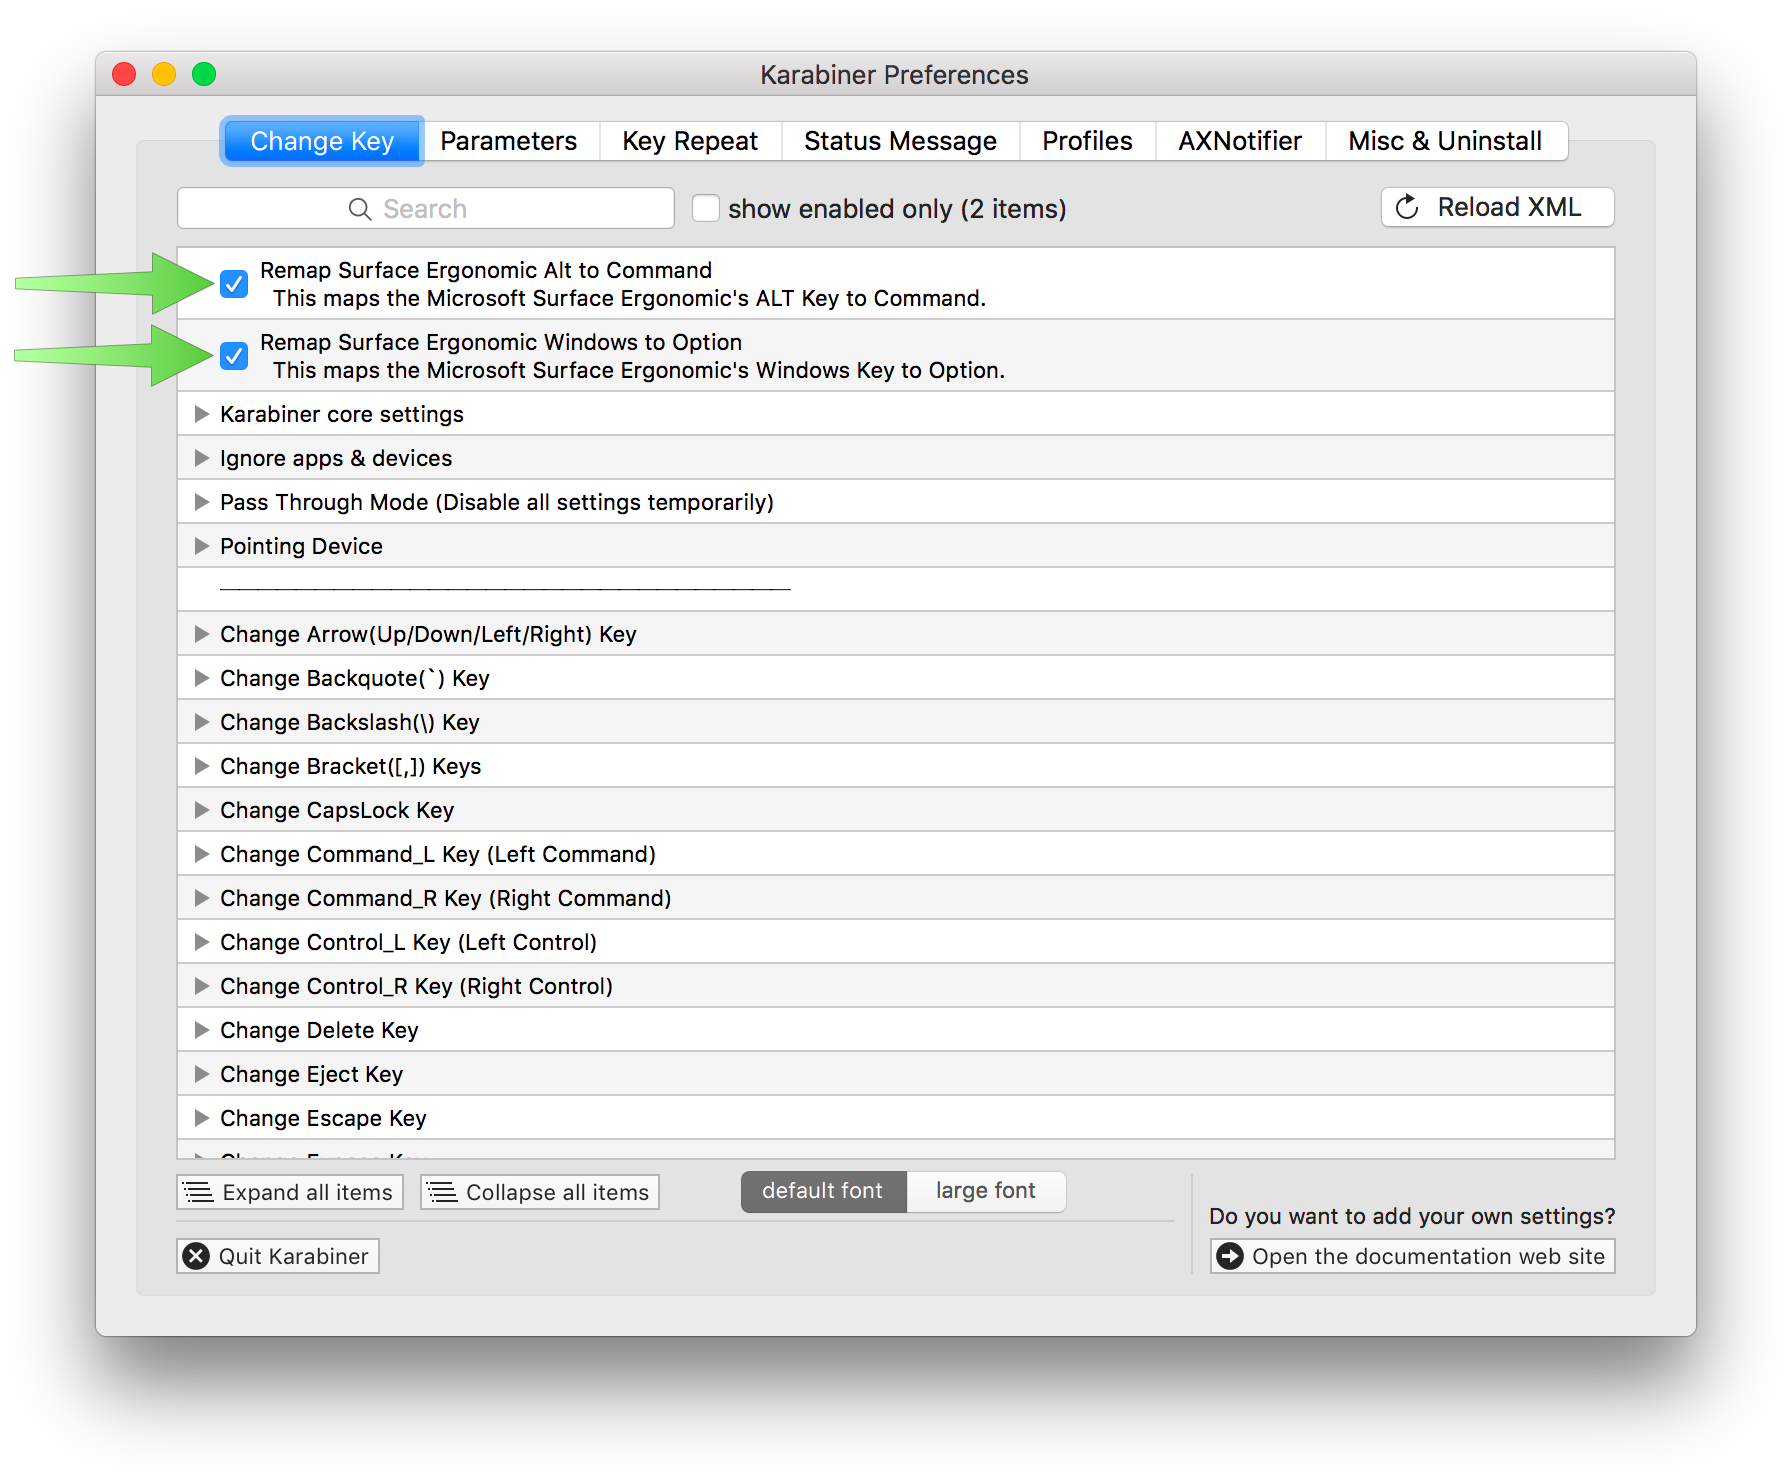The width and height of the screenshot is (1792, 1484).
Task: Click the green zoom window button
Action: click(204, 74)
